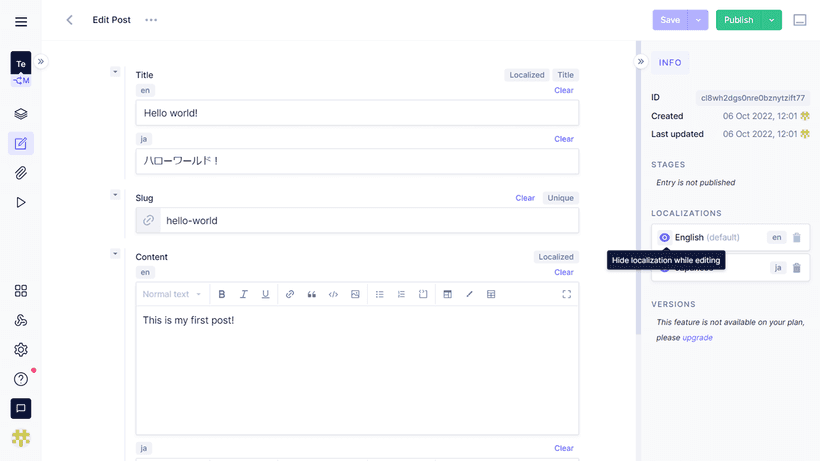Open the Save dropdown arrow
820x461 pixels.
(x=698, y=20)
